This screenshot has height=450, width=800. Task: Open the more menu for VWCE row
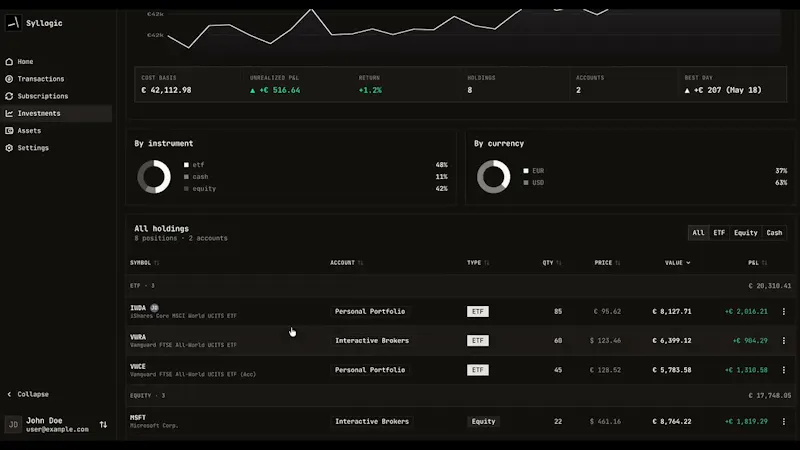784,370
